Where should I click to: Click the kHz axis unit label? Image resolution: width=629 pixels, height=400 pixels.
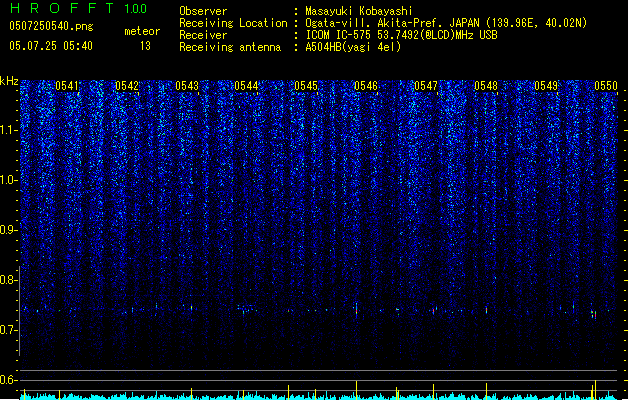(9, 81)
